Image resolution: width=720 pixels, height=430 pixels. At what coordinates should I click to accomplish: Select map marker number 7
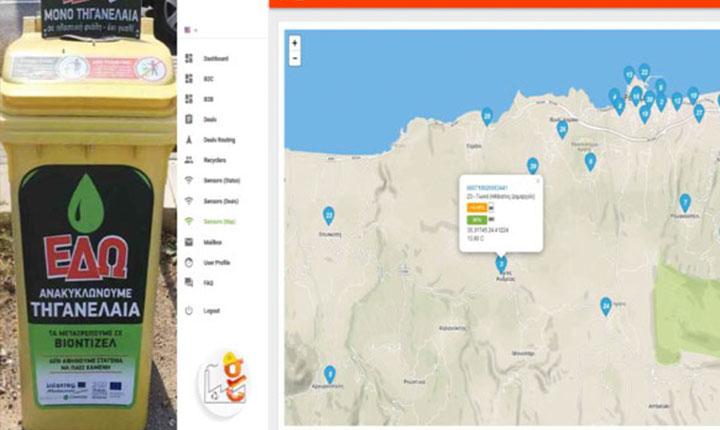pos(685,203)
